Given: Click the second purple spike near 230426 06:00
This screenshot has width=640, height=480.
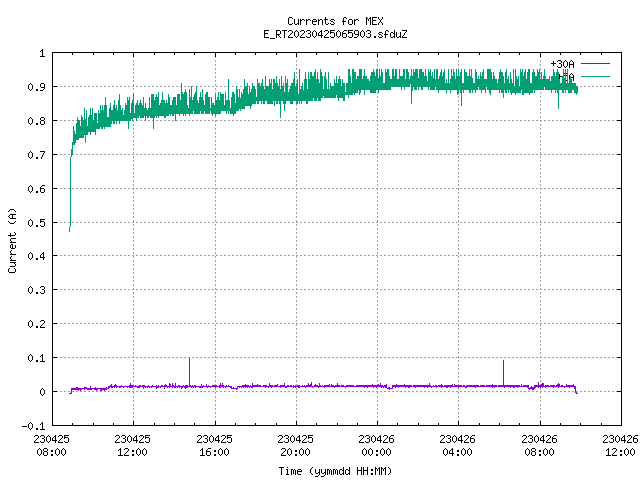Looking at the screenshot, I should 503,372.
